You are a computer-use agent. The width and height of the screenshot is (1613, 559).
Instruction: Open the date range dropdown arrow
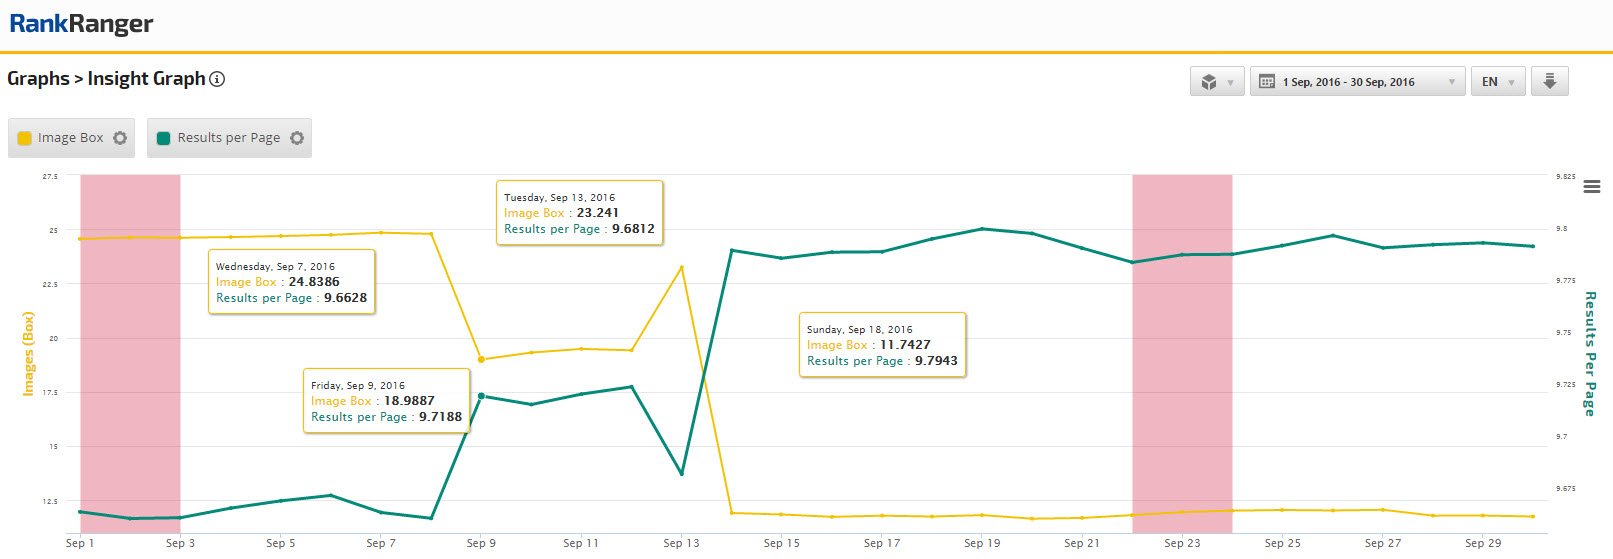coord(1451,82)
